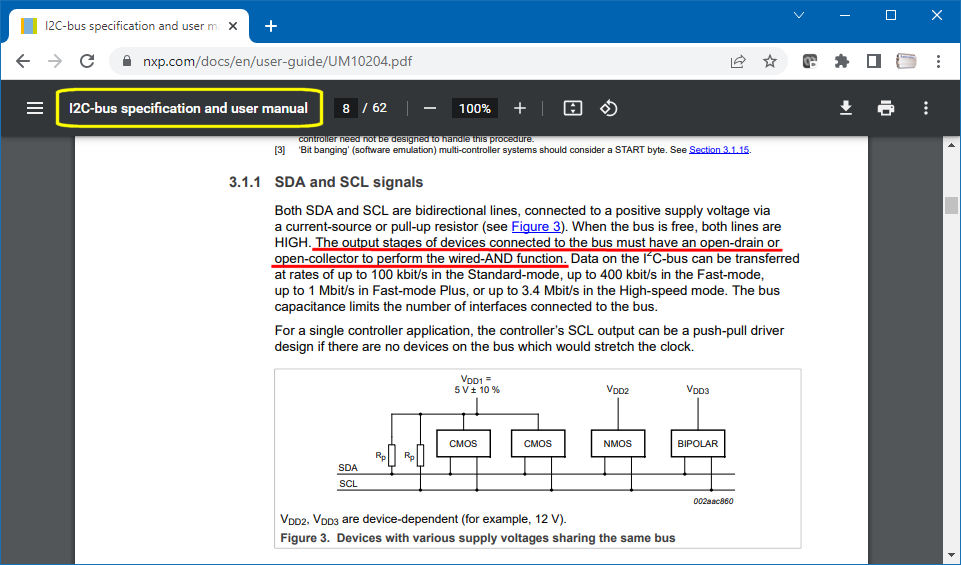Click the BIPOLAR block in Figure 3
961x565 pixels.
[698, 444]
